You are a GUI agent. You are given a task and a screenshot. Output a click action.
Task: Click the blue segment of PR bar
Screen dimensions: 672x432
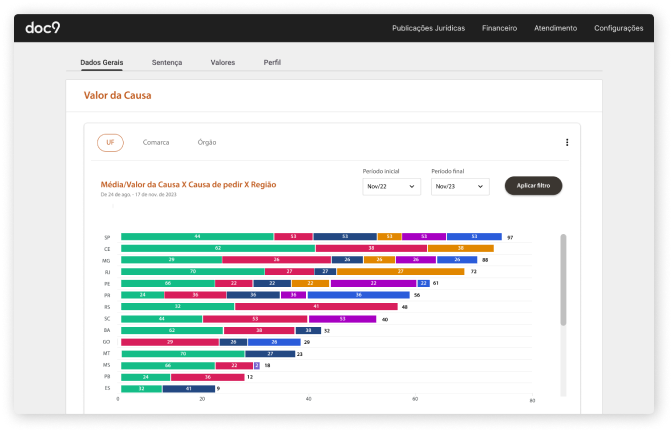pyautogui.click(x=358, y=295)
